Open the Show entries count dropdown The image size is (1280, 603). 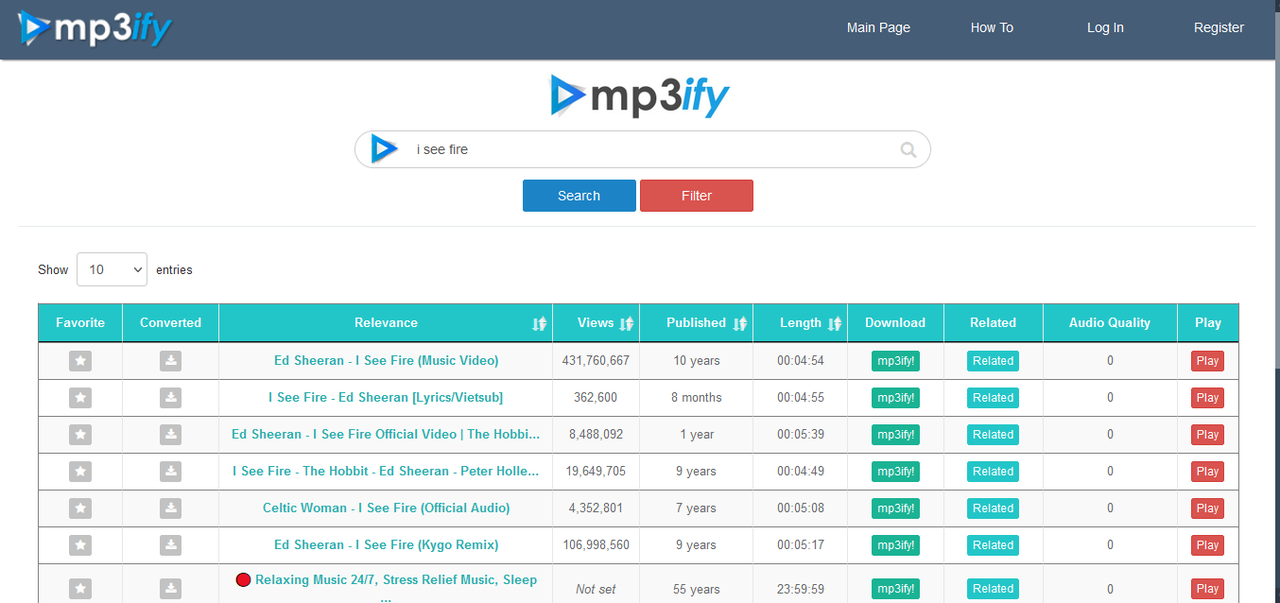[x=112, y=269]
